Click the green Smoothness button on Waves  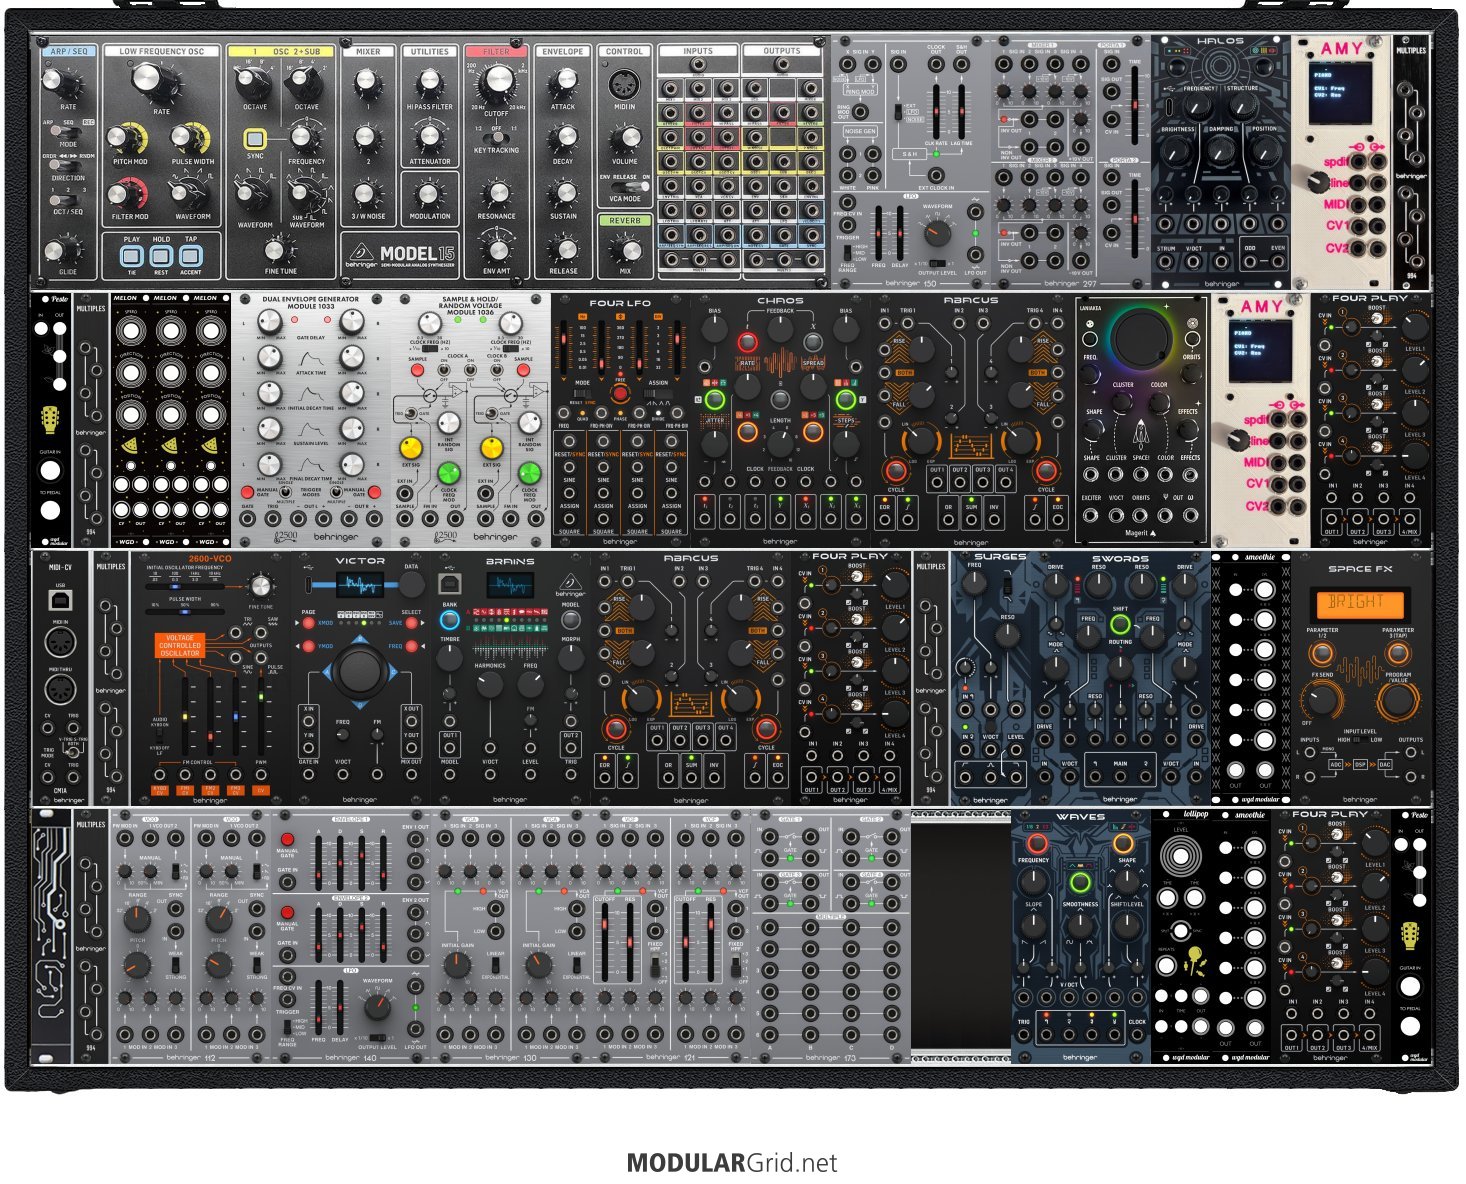tap(1079, 882)
